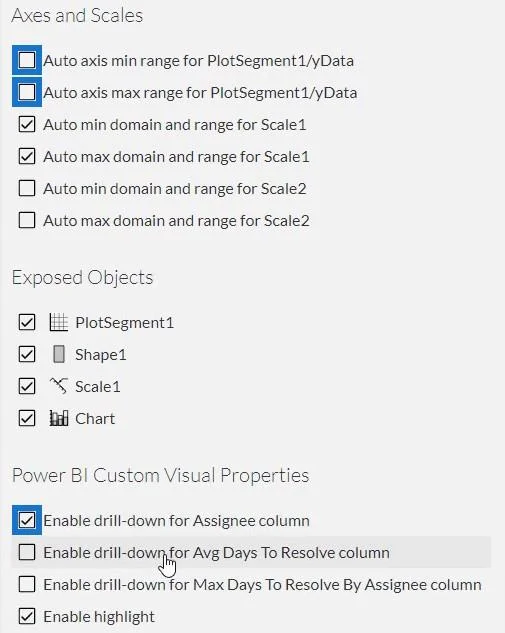Check auto min domain and range for Scale2

coord(27,188)
